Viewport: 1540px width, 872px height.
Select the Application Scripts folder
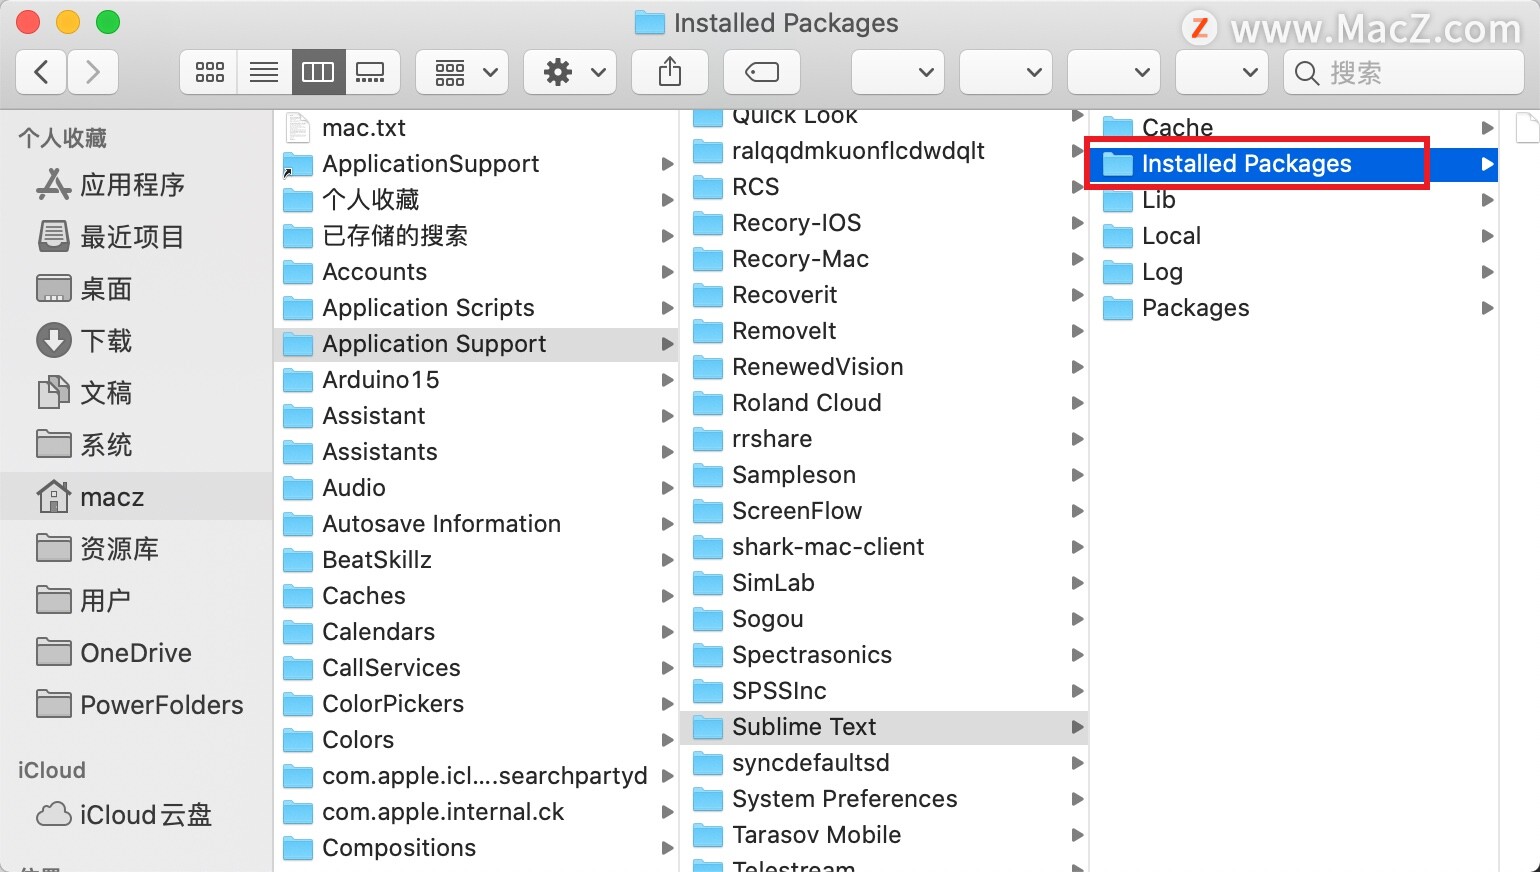(x=476, y=308)
